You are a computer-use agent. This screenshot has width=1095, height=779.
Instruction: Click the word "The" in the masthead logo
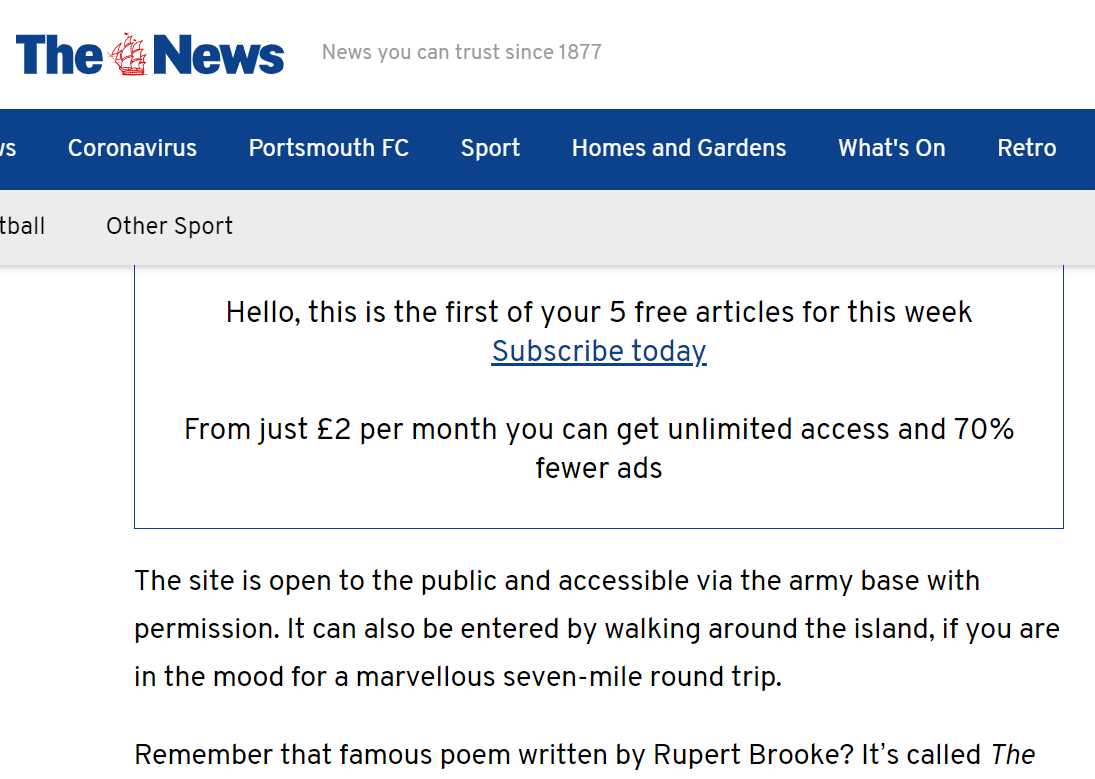[x=59, y=55]
